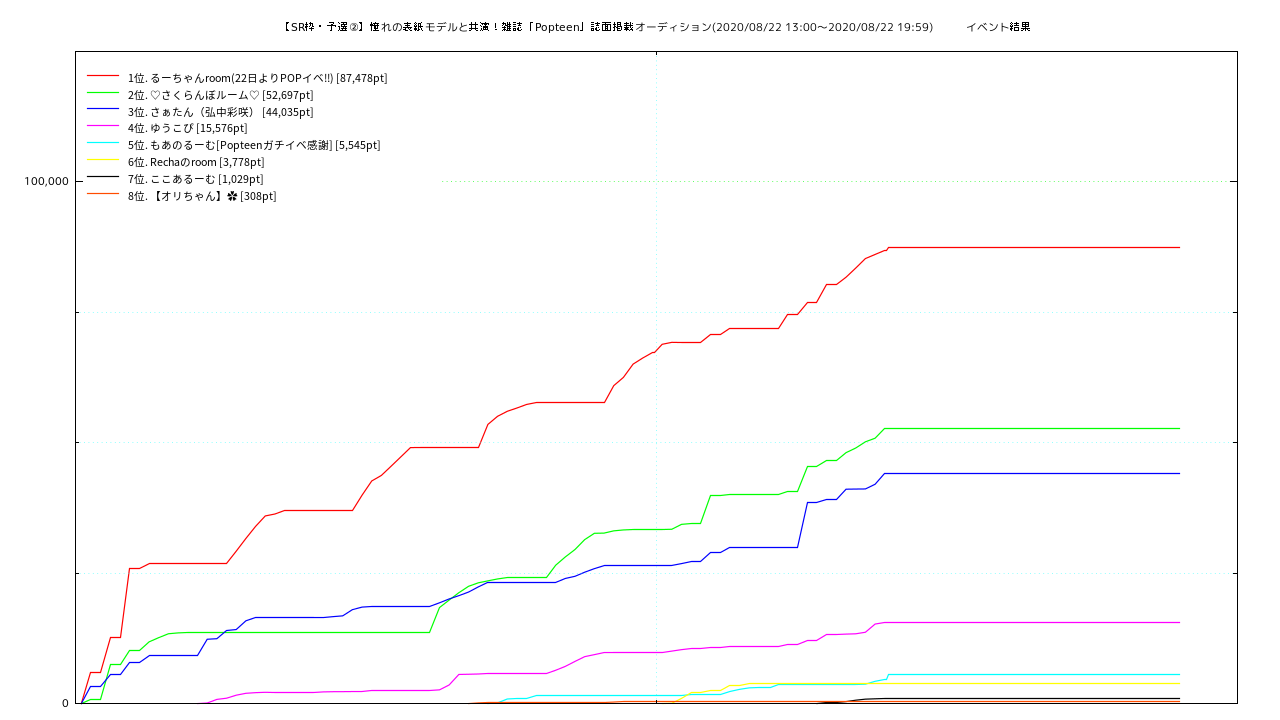
Task: Click the green line's final plateau
Action: 1032,428
